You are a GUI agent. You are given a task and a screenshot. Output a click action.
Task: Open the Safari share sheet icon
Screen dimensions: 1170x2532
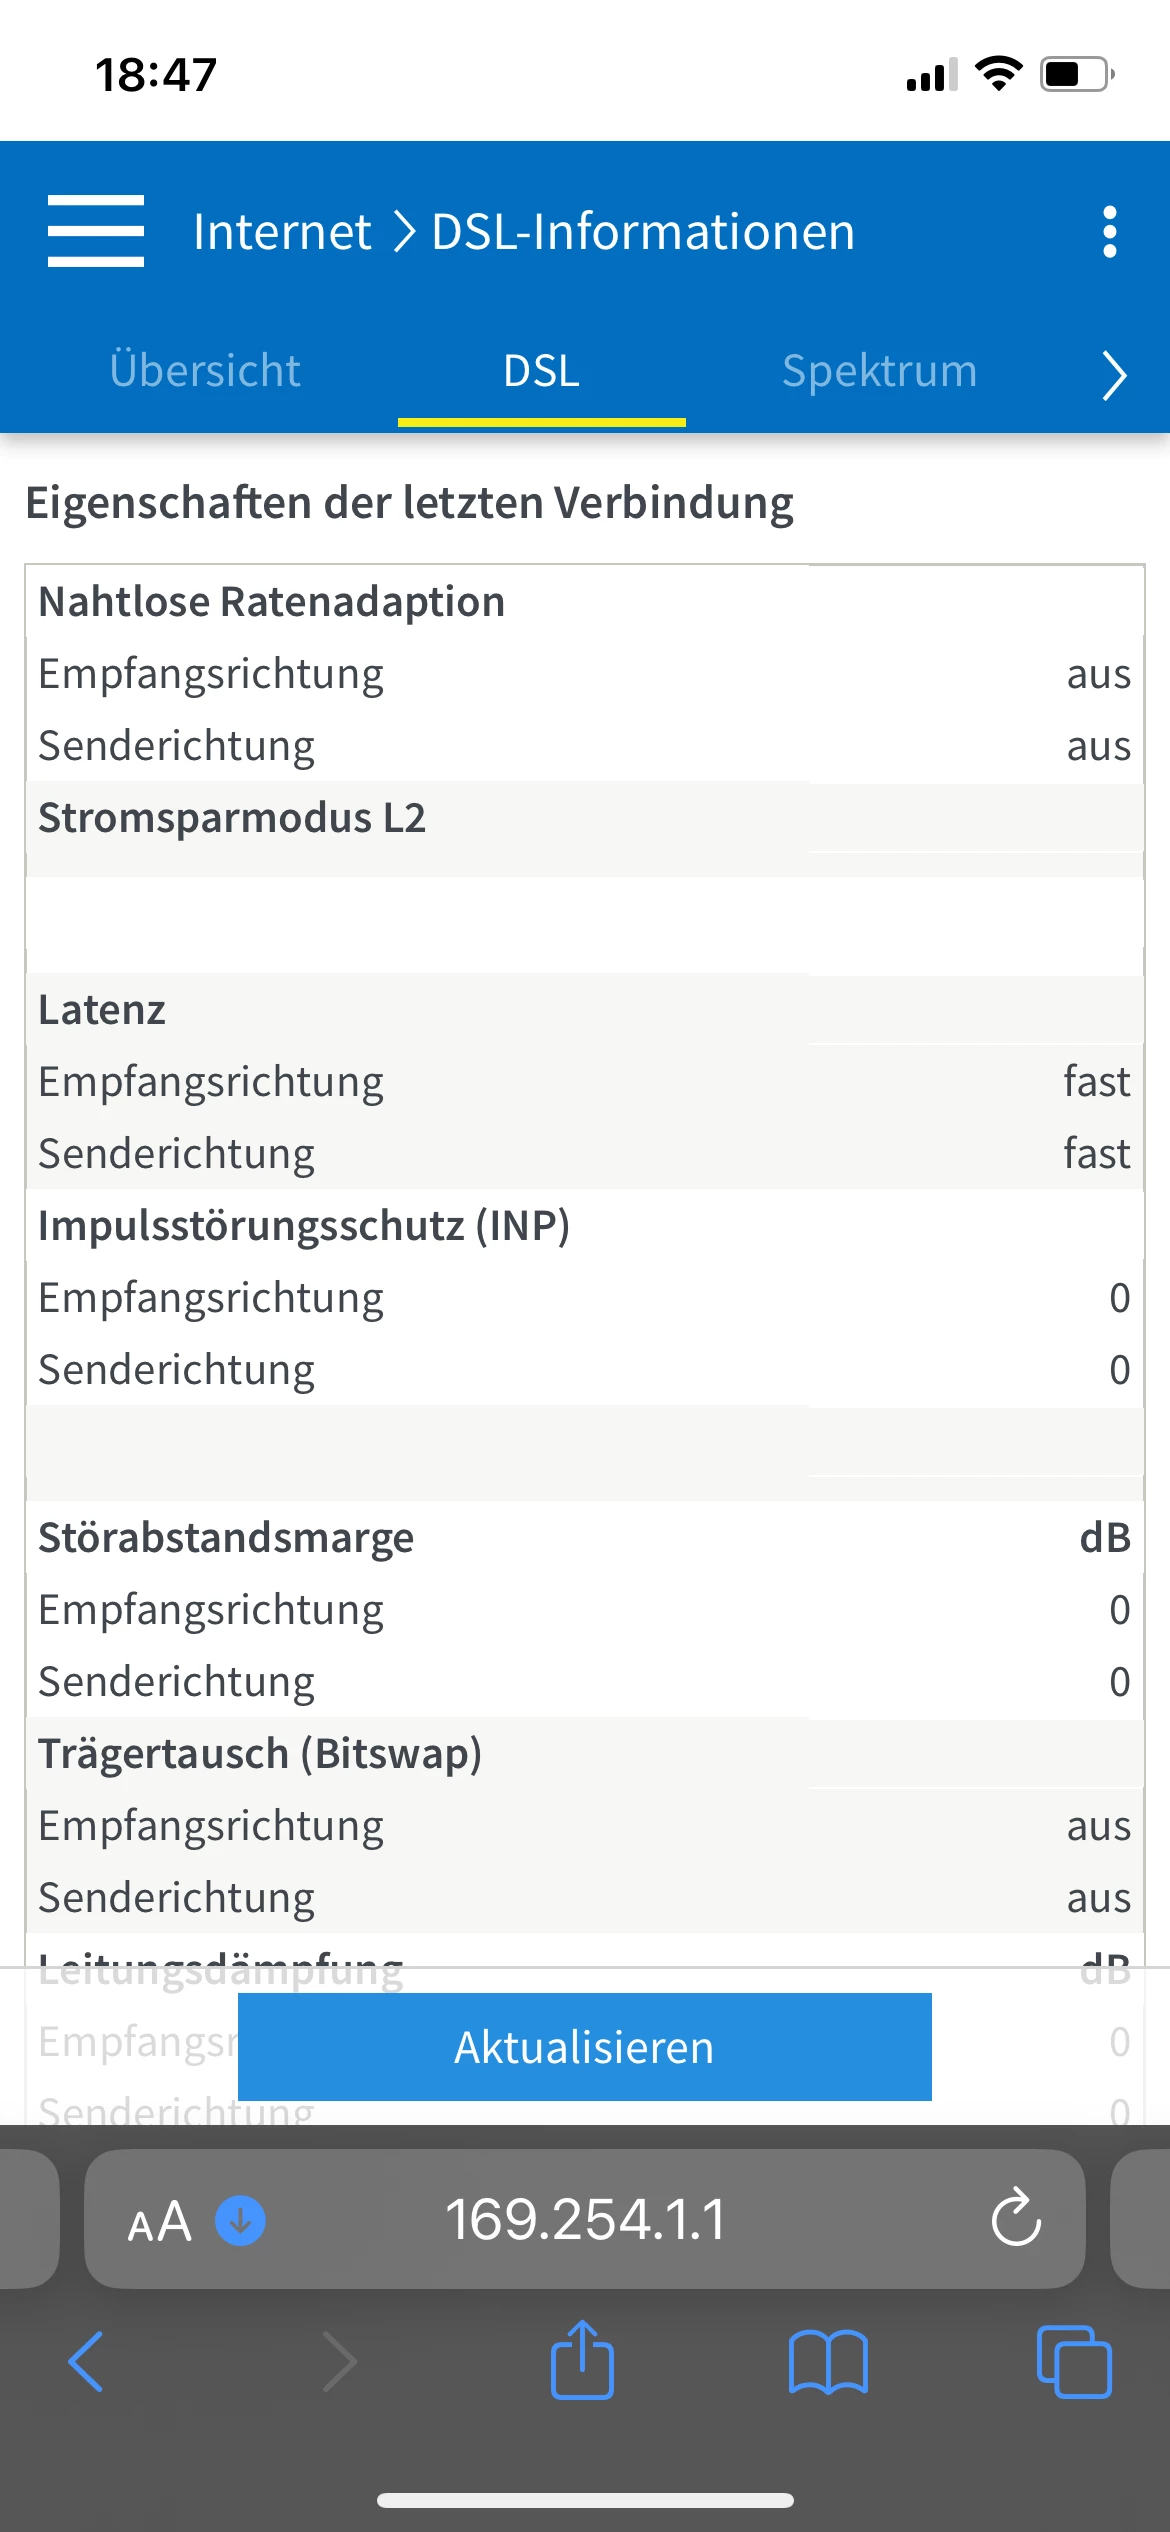[582, 2360]
